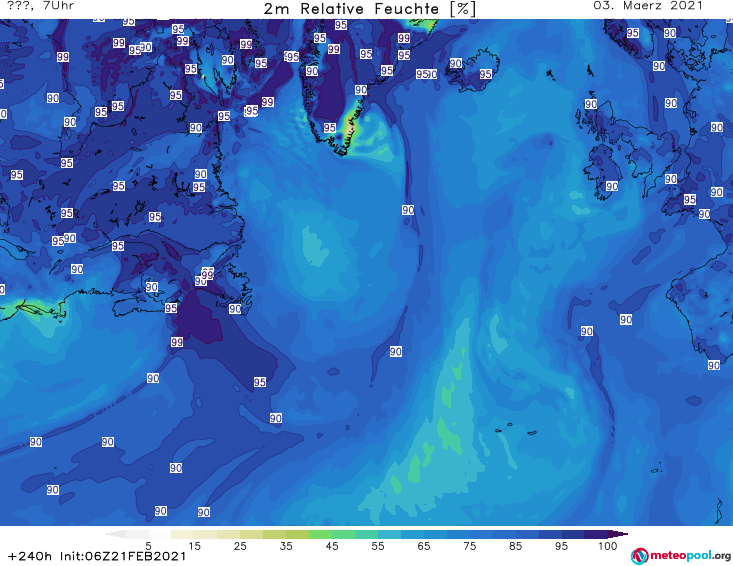Click the date '03. Maerz 2021'

pyautogui.click(x=648, y=6)
